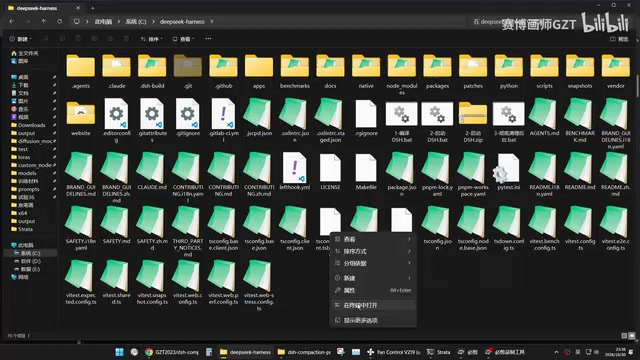Image resolution: width=640 pixels, height=360 pixels.
Task: Expand 分组依据 submenu in context menu
Action: tap(373, 263)
